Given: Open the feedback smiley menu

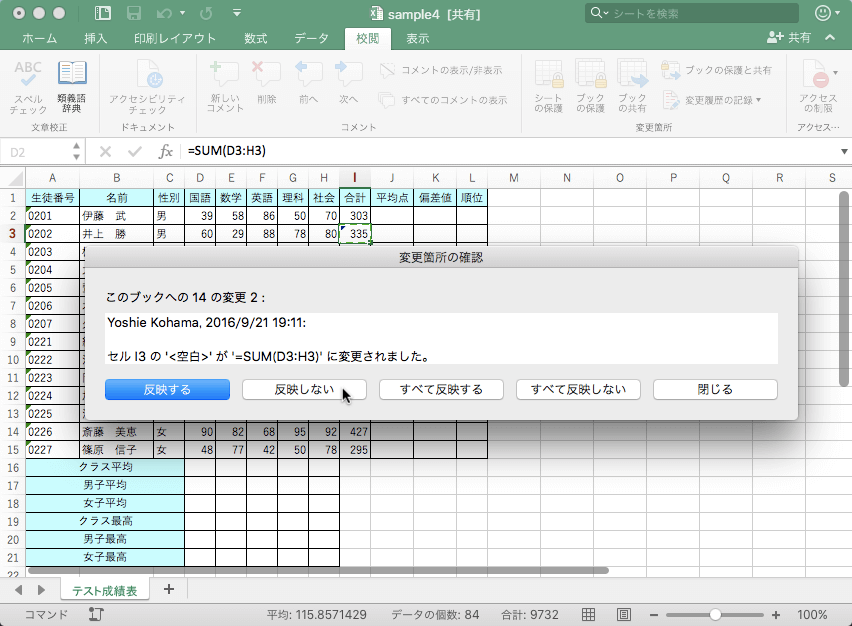Looking at the screenshot, I should coord(827,13).
